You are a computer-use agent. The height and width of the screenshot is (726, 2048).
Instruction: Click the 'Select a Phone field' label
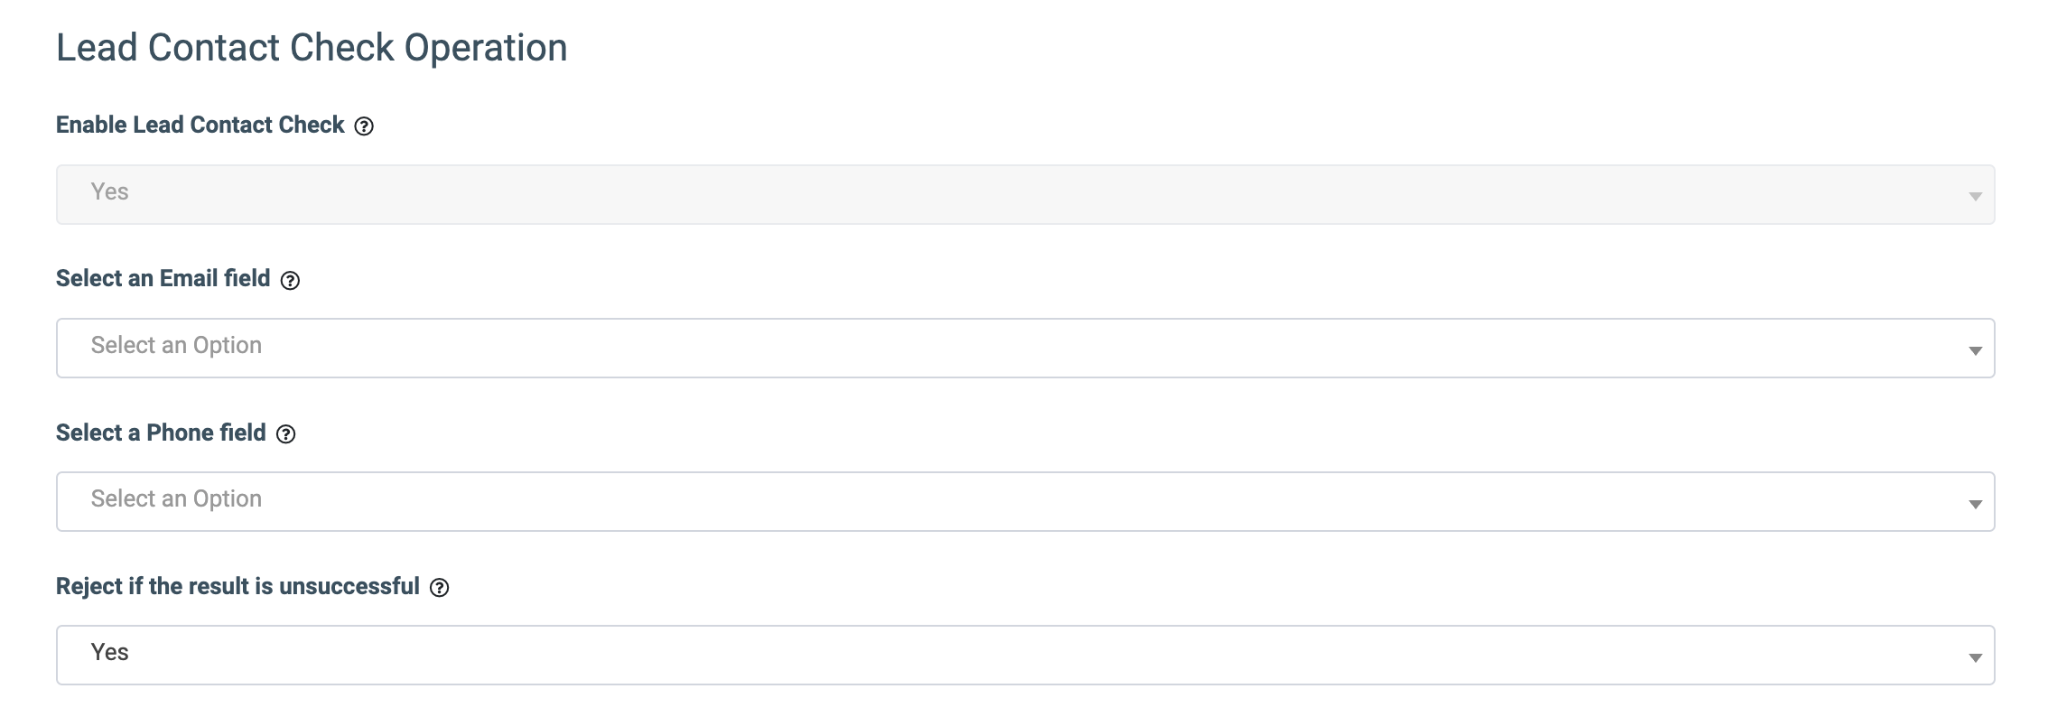(x=161, y=433)
